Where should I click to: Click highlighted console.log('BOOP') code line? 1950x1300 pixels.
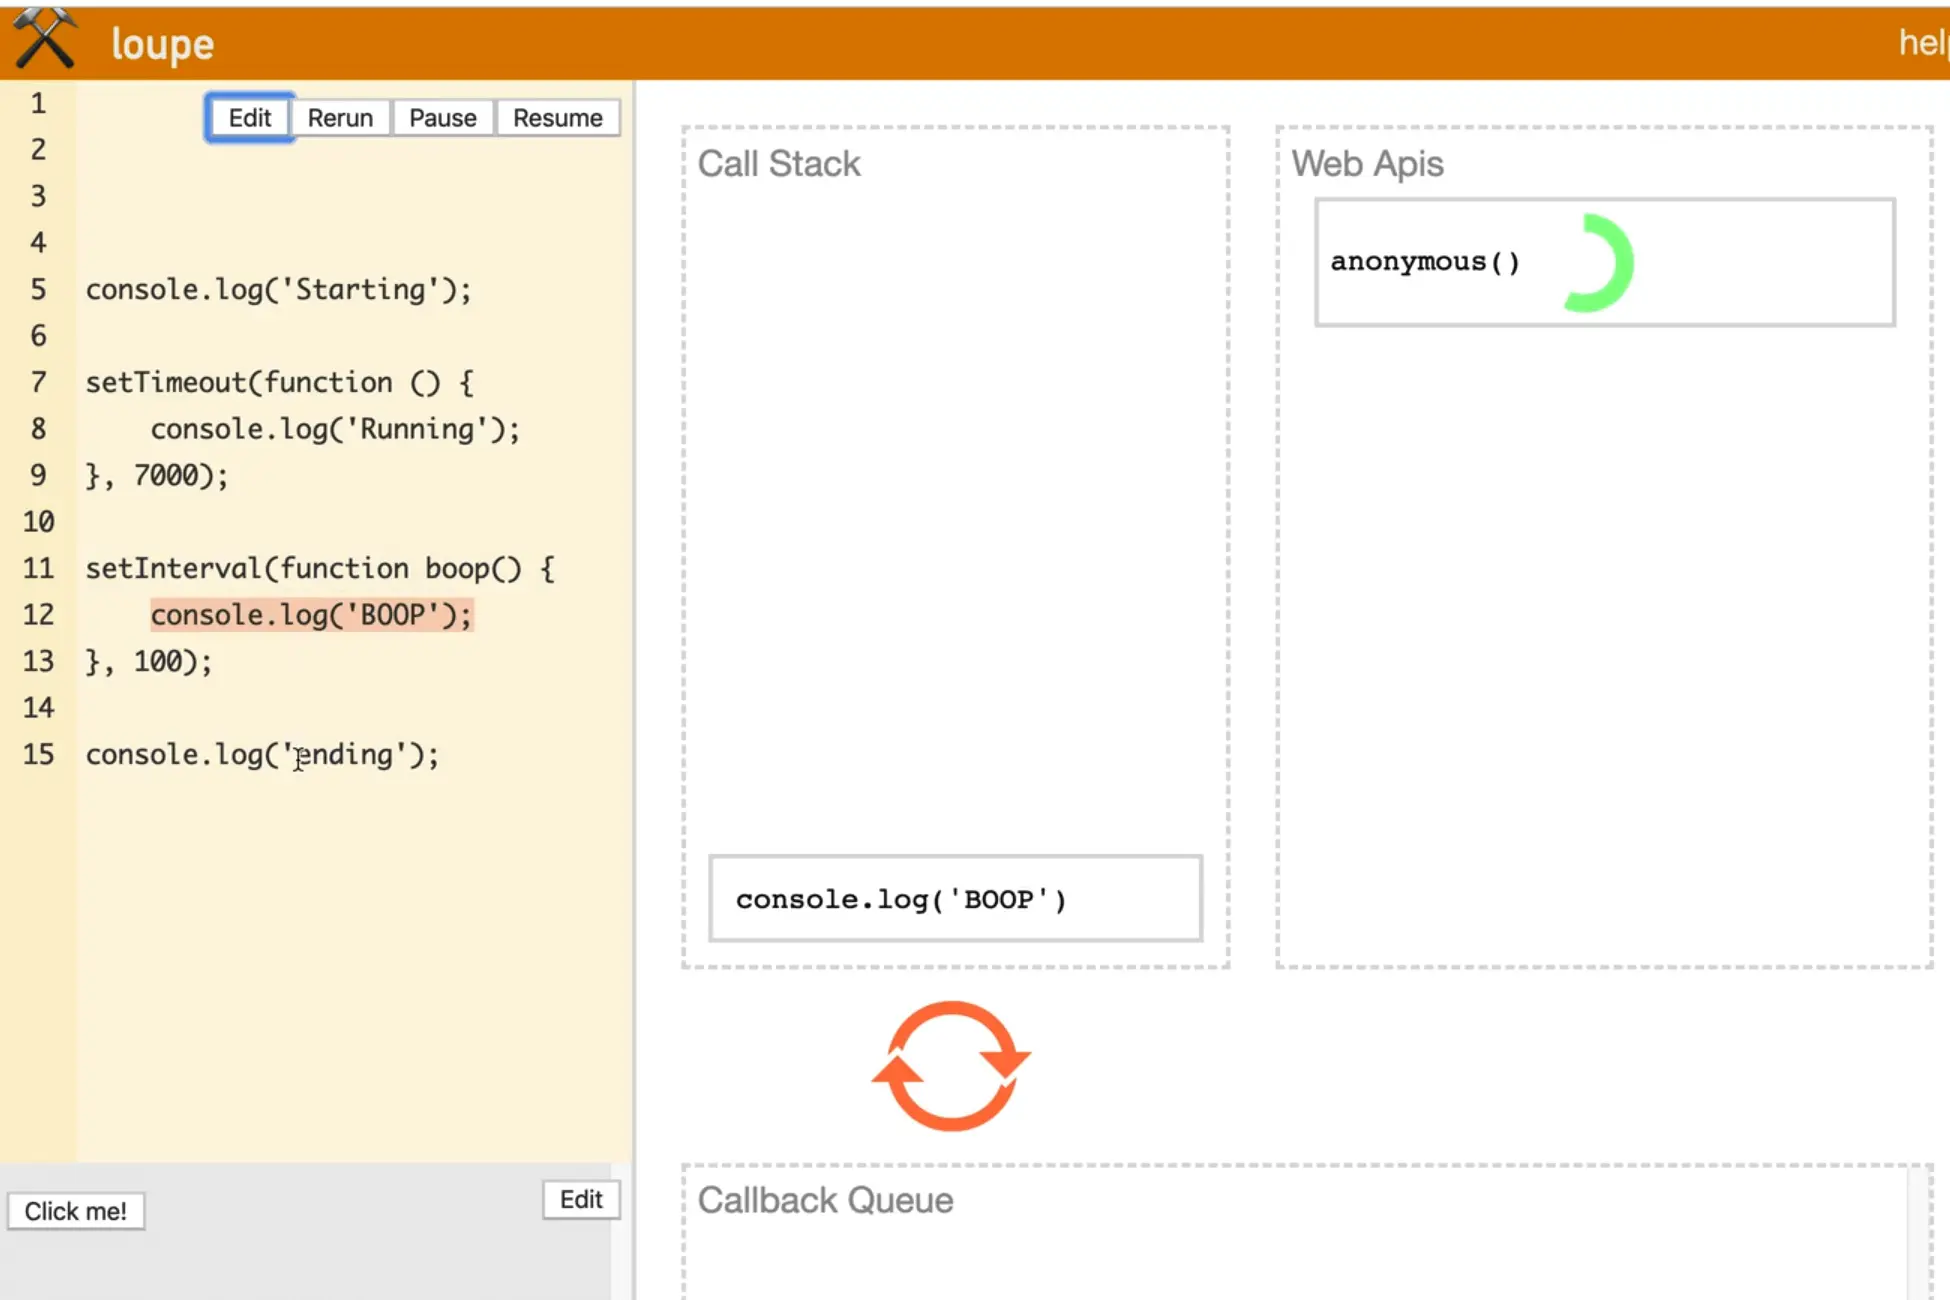click(x=311, y=614)
